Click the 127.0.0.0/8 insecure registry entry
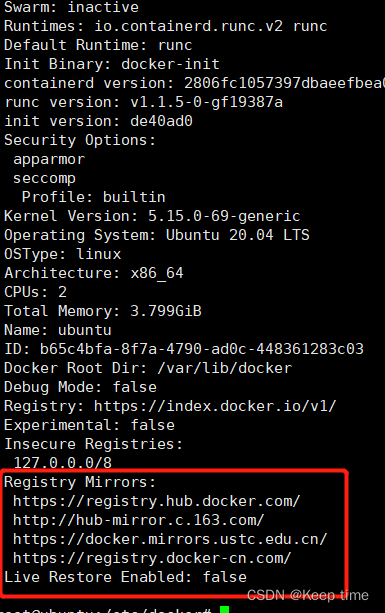The width and height of the screenshot is (385, 613). tap(63, 463)
